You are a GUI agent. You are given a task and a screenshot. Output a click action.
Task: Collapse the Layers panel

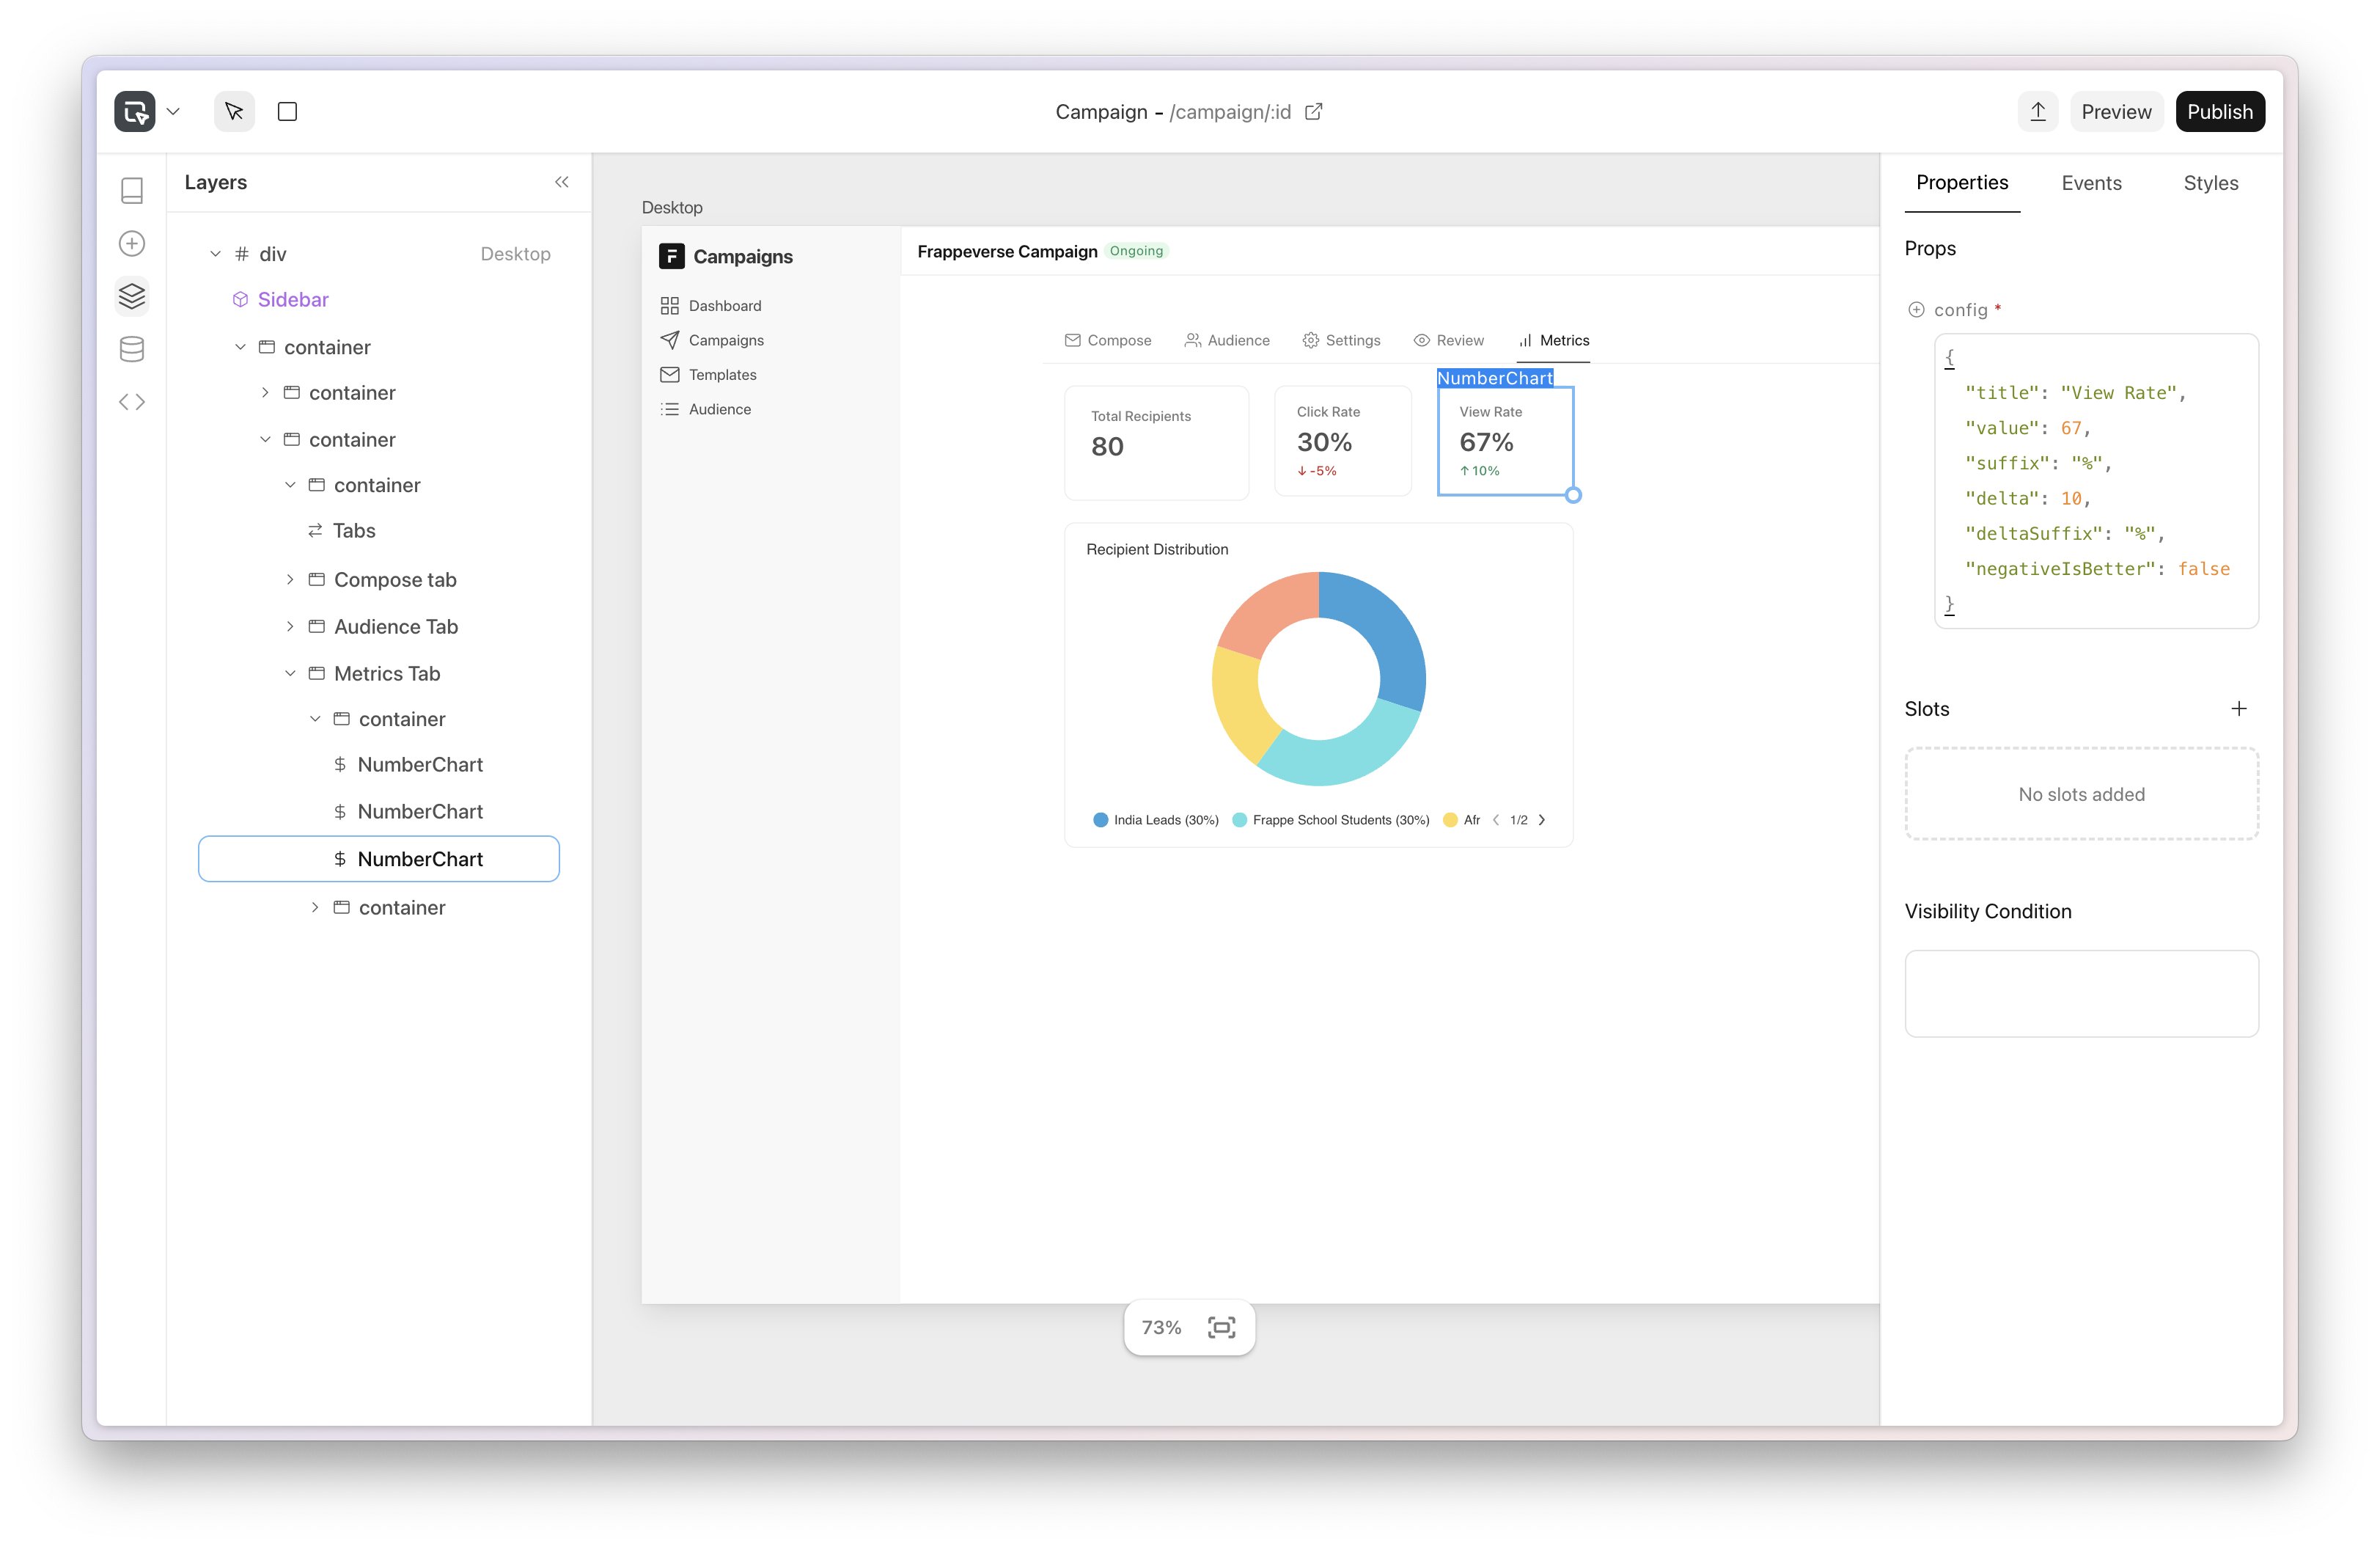561,182
